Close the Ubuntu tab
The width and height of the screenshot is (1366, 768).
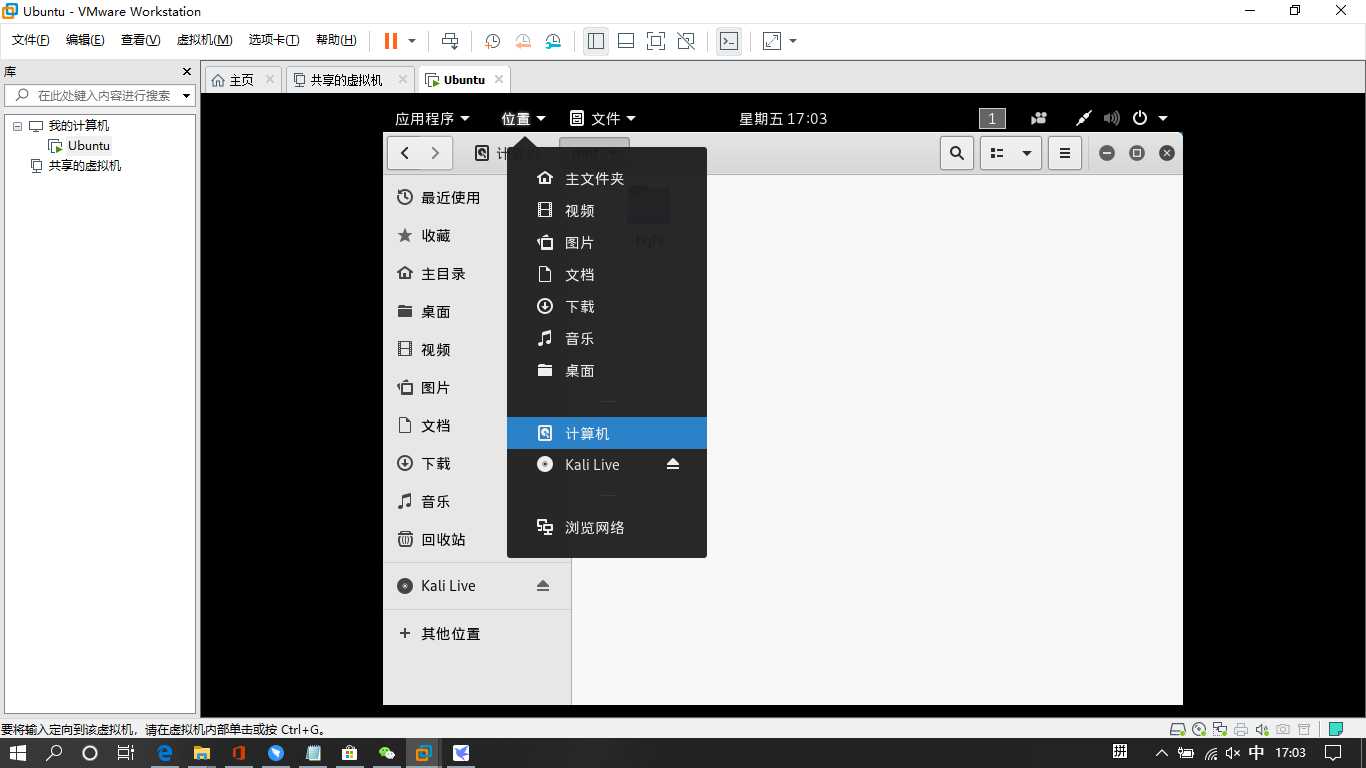pyautogui.click(x=499, y=79)
